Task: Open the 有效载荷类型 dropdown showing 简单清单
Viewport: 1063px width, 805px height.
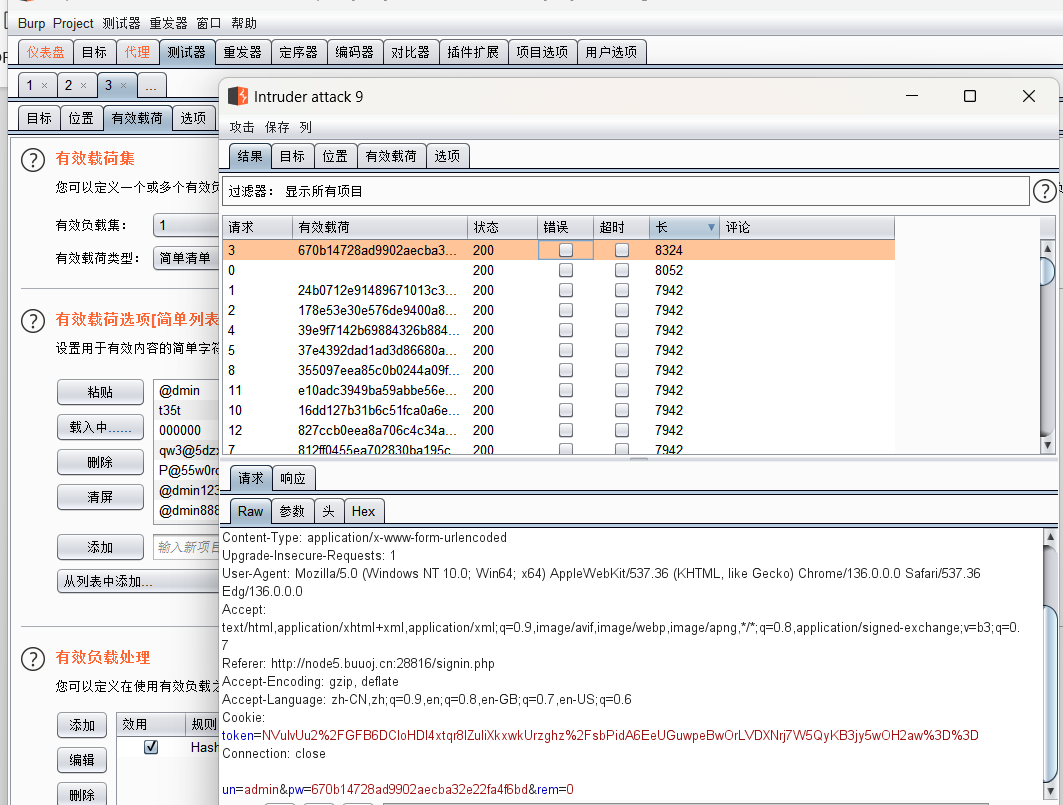Action: click(x=186, y=258)
